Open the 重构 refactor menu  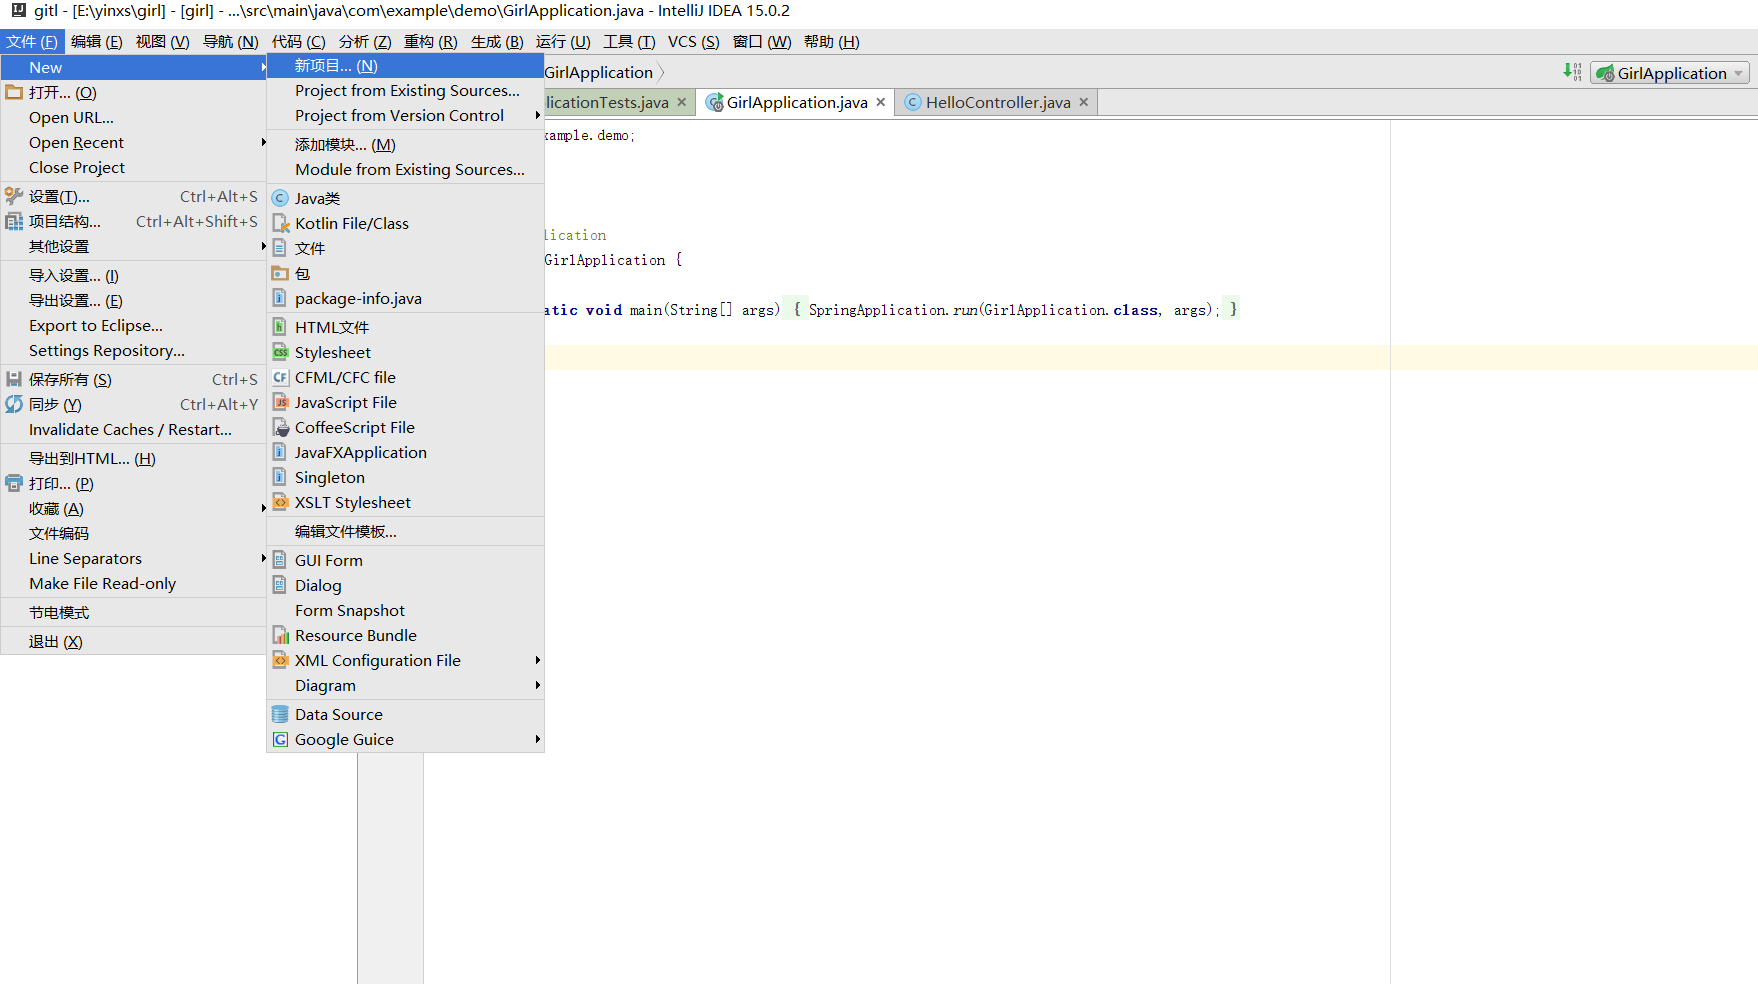click(430, 41)
